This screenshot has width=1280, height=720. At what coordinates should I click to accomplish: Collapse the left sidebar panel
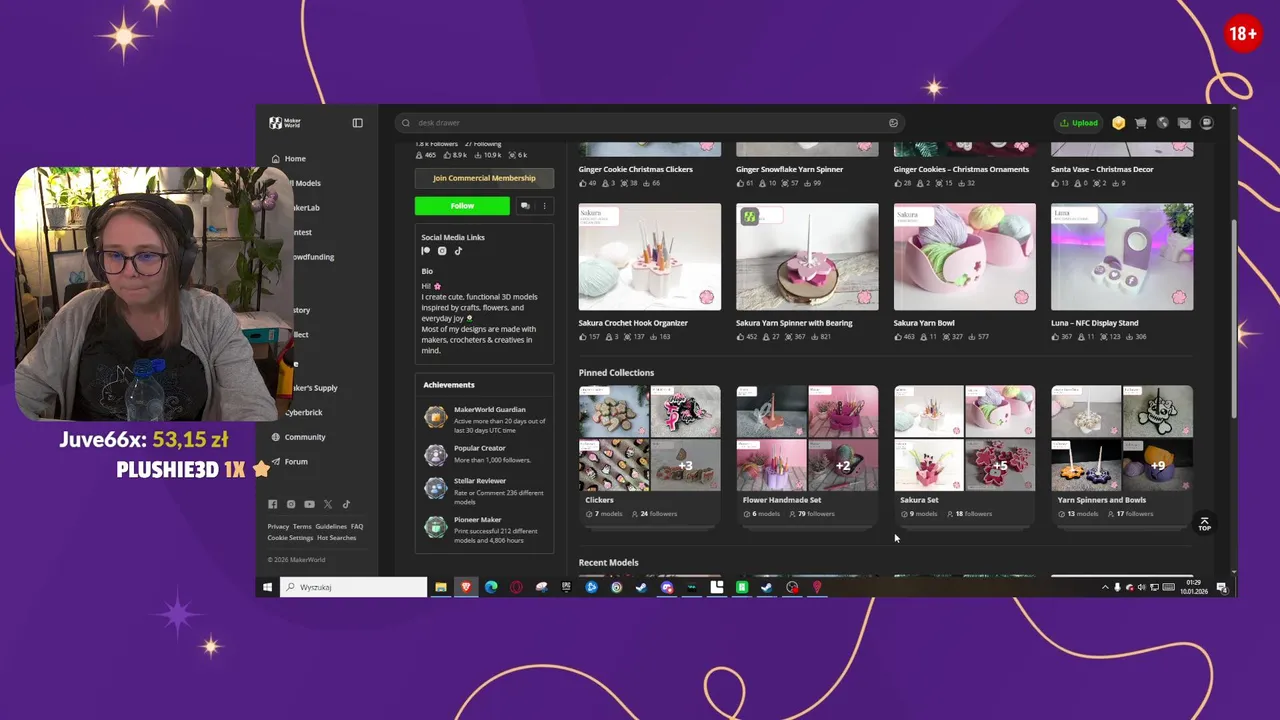357,123
